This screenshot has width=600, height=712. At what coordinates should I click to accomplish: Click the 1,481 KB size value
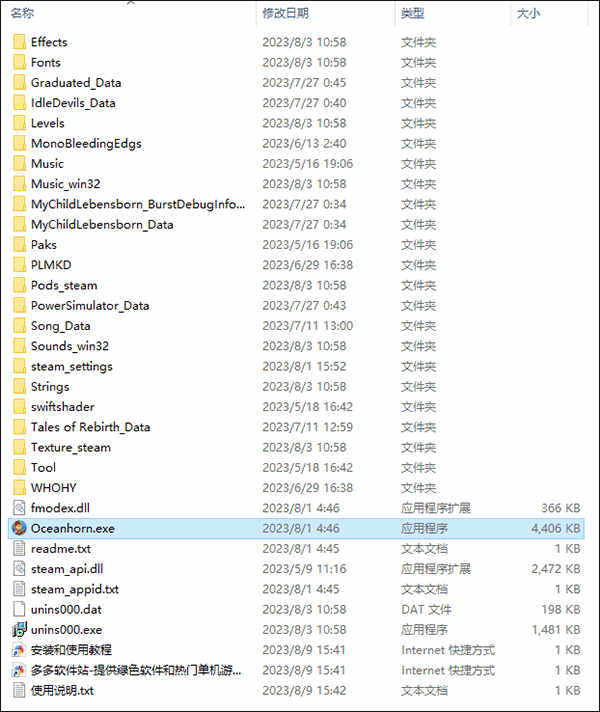coord(556,630)
